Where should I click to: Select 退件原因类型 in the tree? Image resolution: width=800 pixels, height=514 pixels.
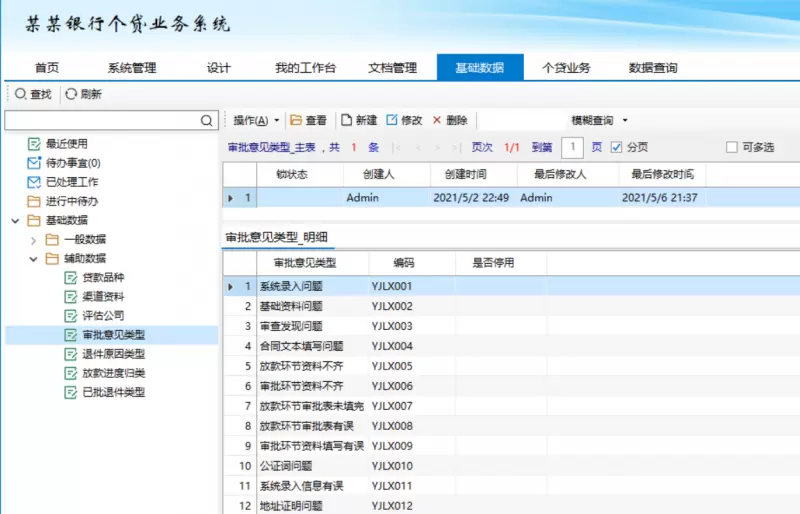[113, 354]
